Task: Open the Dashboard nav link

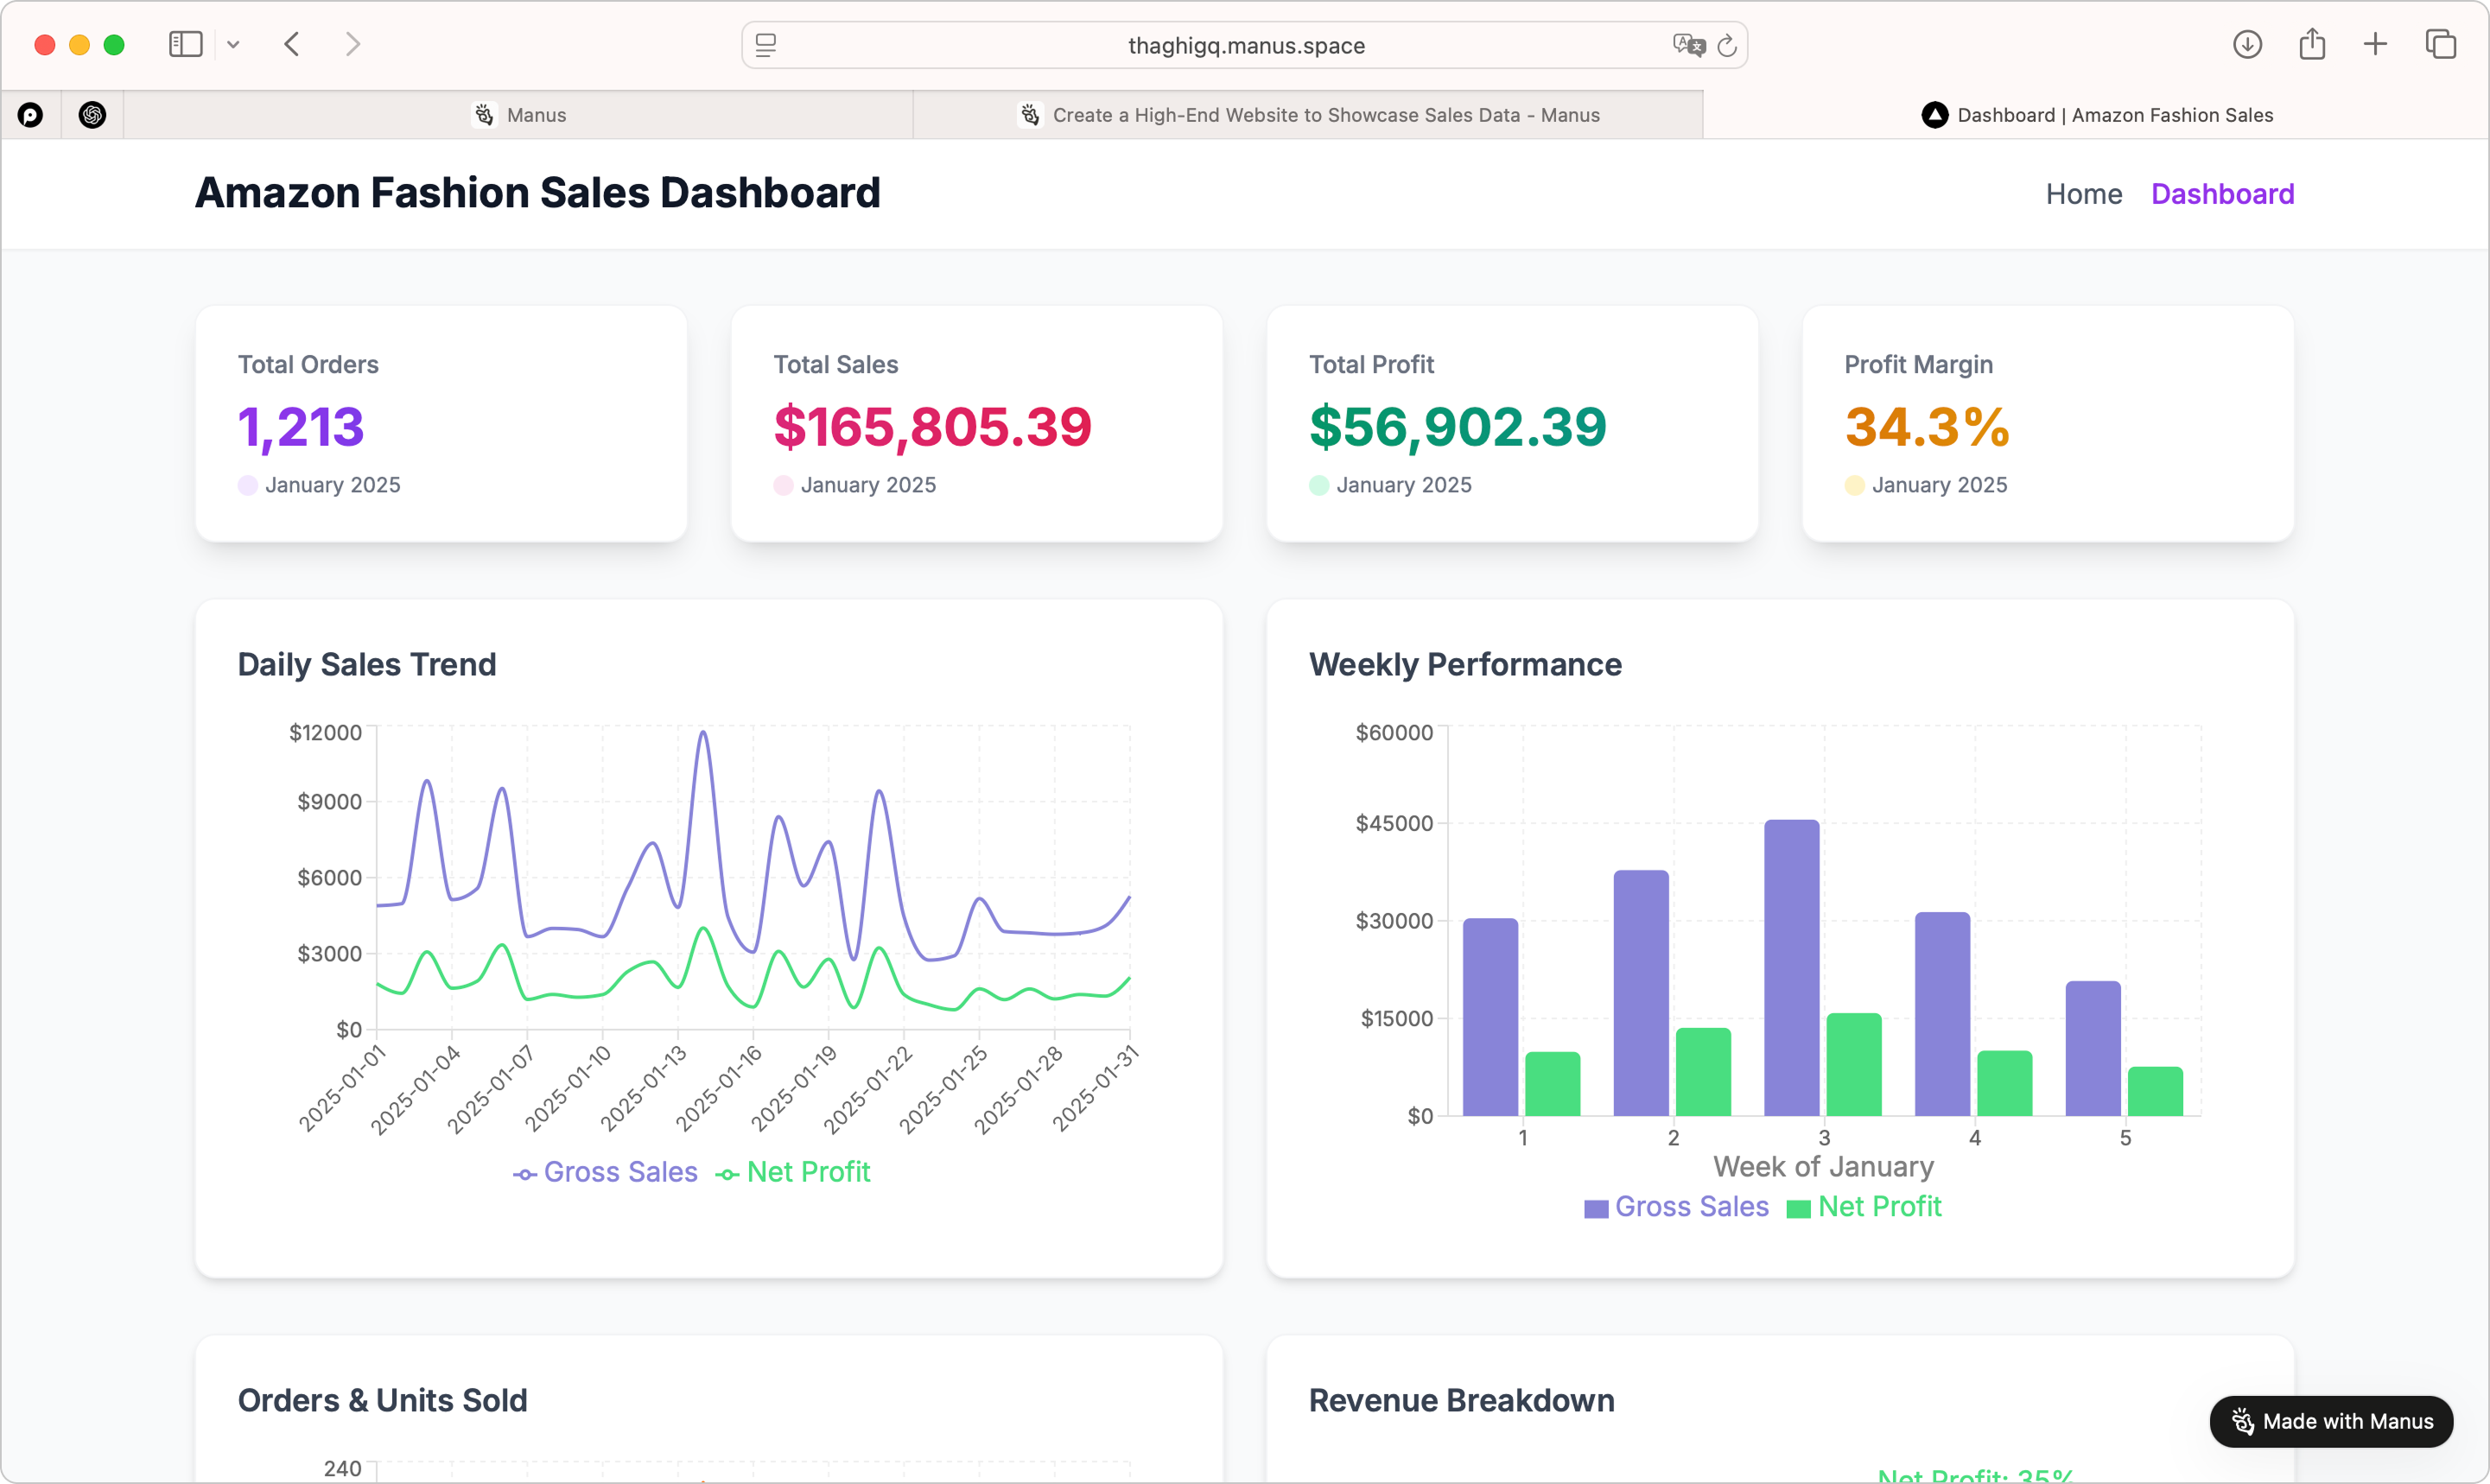Action: coord(2222,194)
